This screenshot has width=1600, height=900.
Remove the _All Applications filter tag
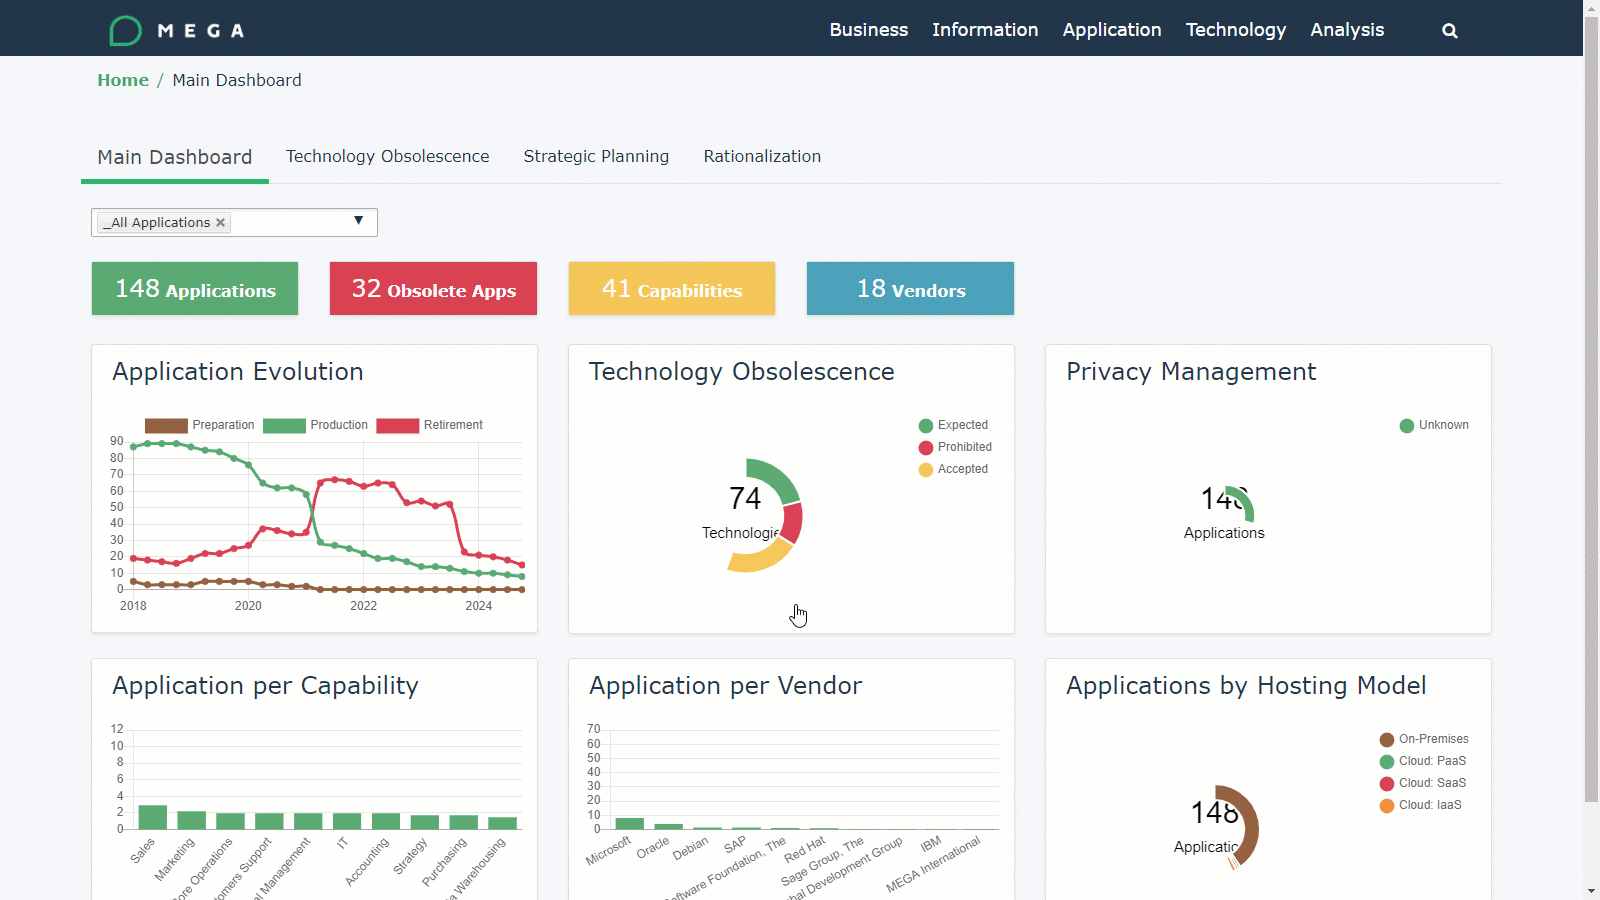220,223
